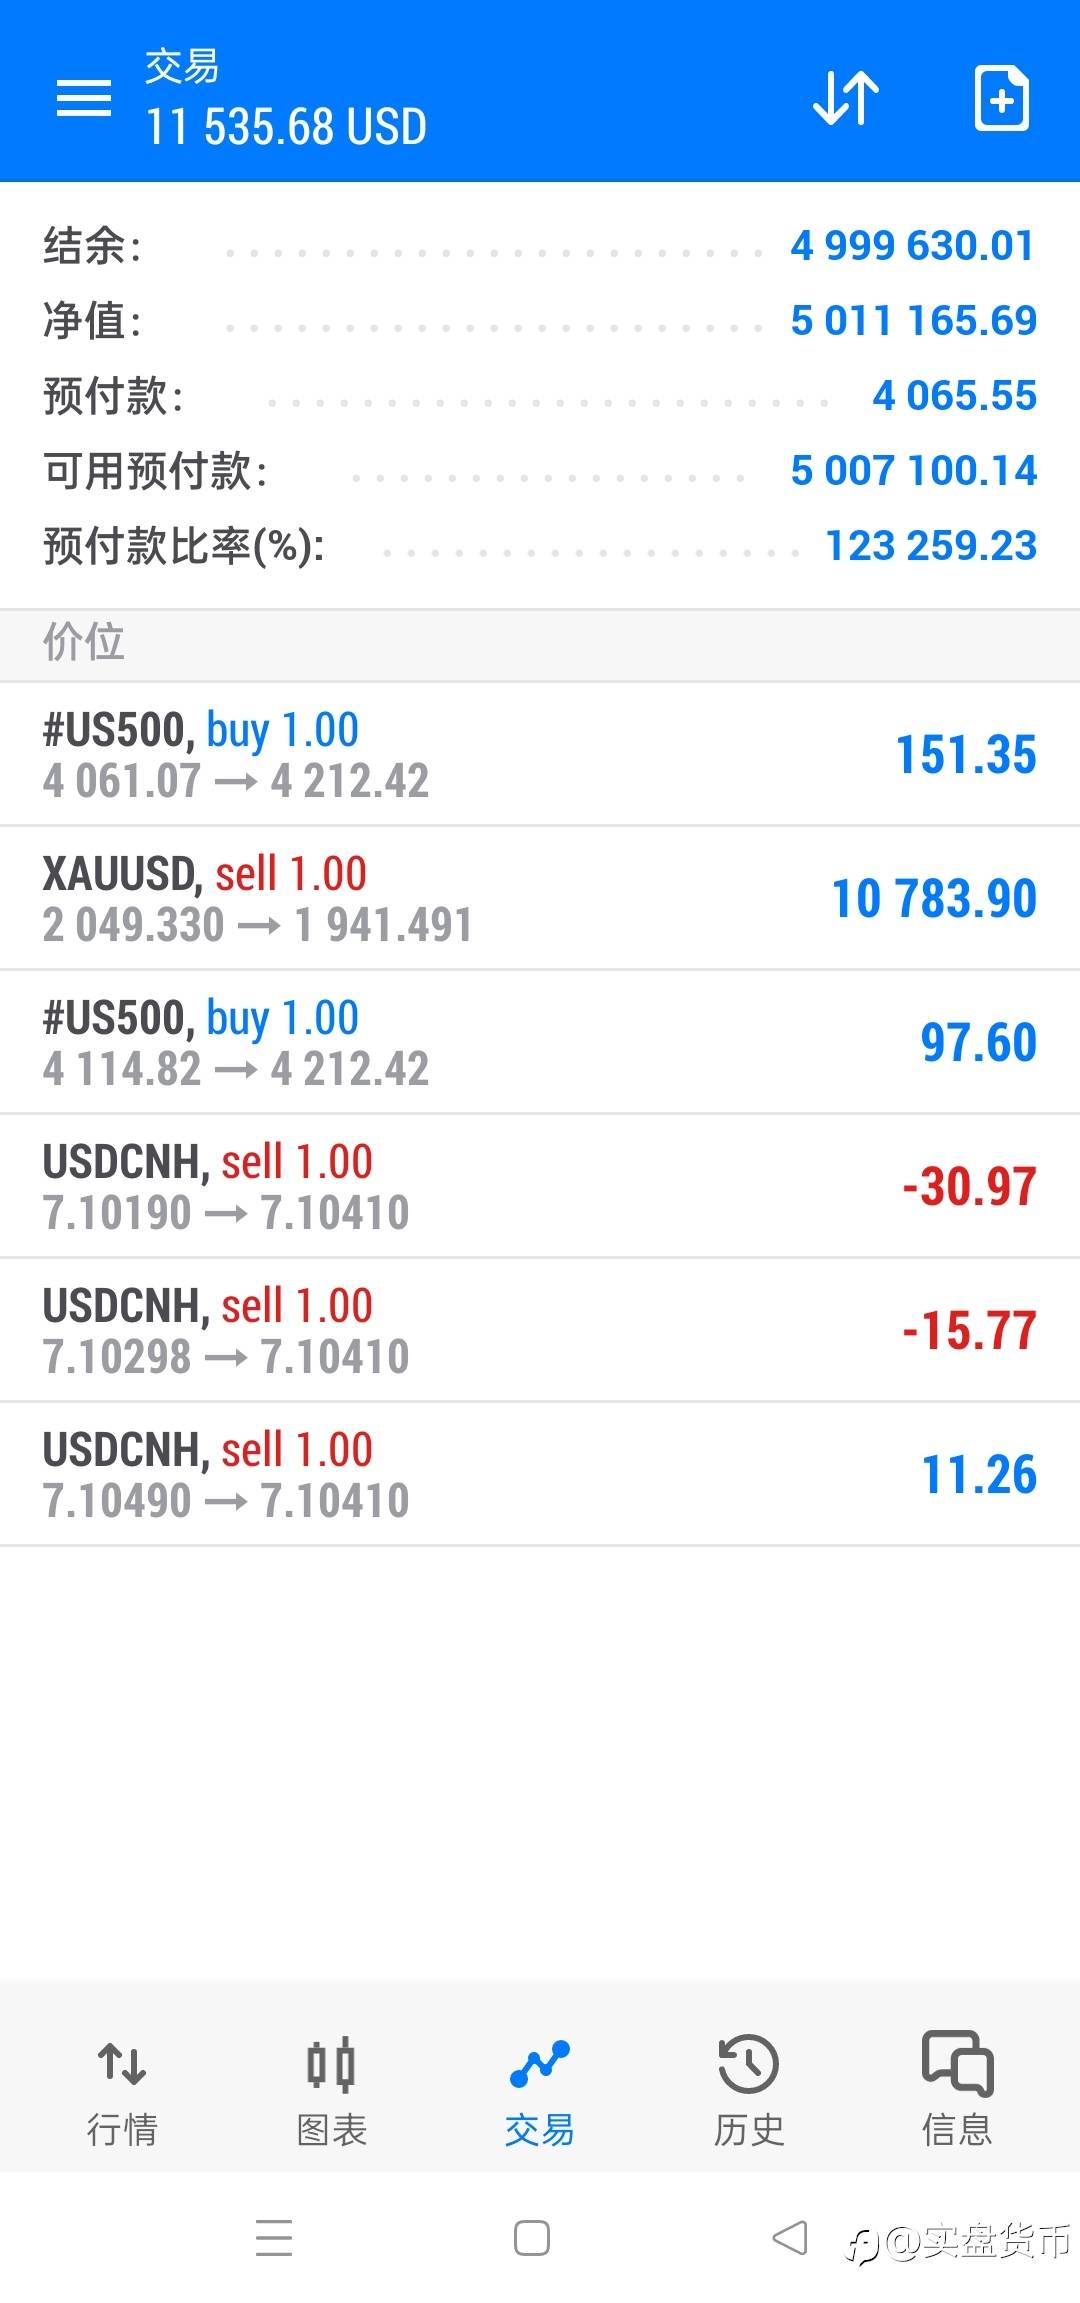Expand the #US500 position opened at 4 114.82
Viewport: 1080px width, 2303px height.
[x=540, y=1043]
